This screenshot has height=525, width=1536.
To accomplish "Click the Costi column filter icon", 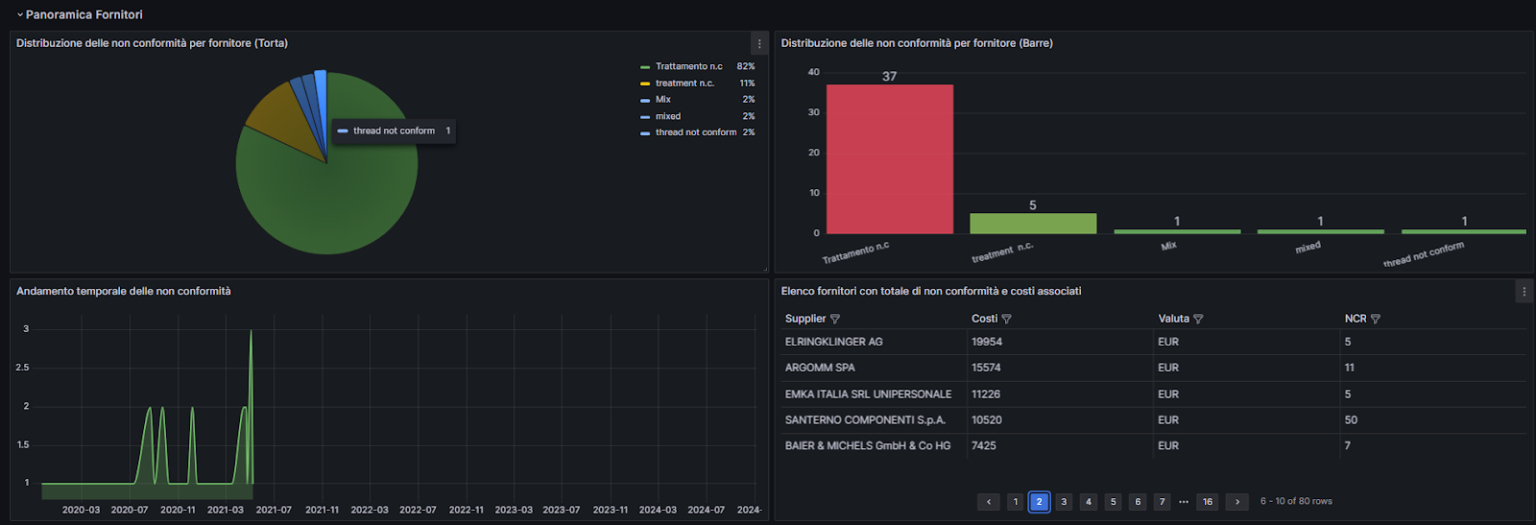I will 1006,319.
